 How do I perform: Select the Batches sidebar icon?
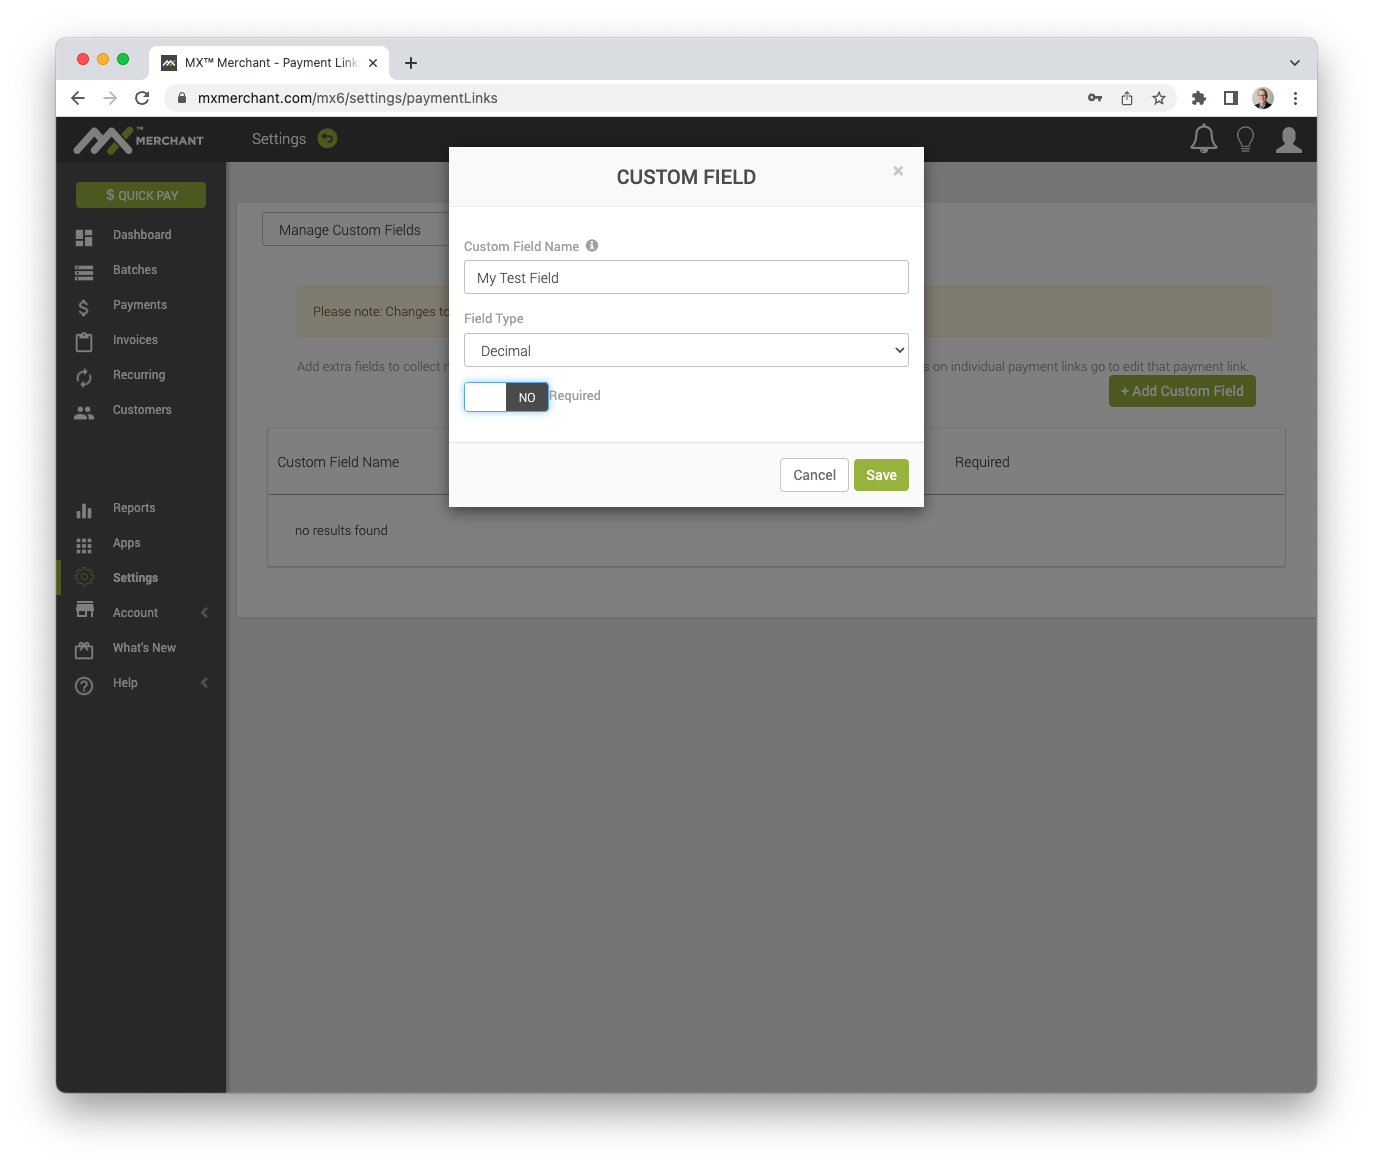click(x=84, y=270)
